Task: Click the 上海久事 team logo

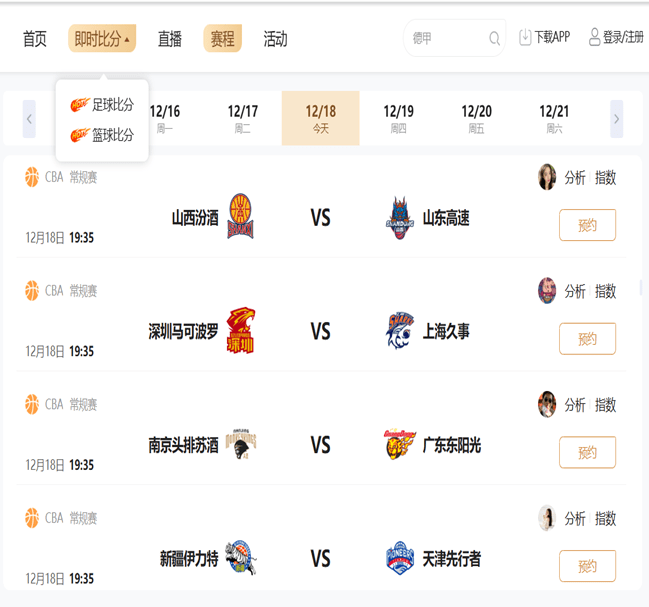Action: [399, 331]
